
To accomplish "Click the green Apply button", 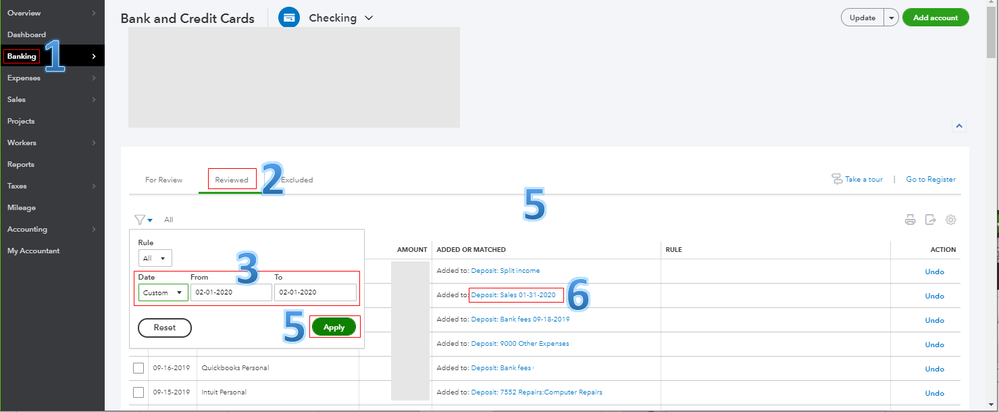I will click(334, 327).
